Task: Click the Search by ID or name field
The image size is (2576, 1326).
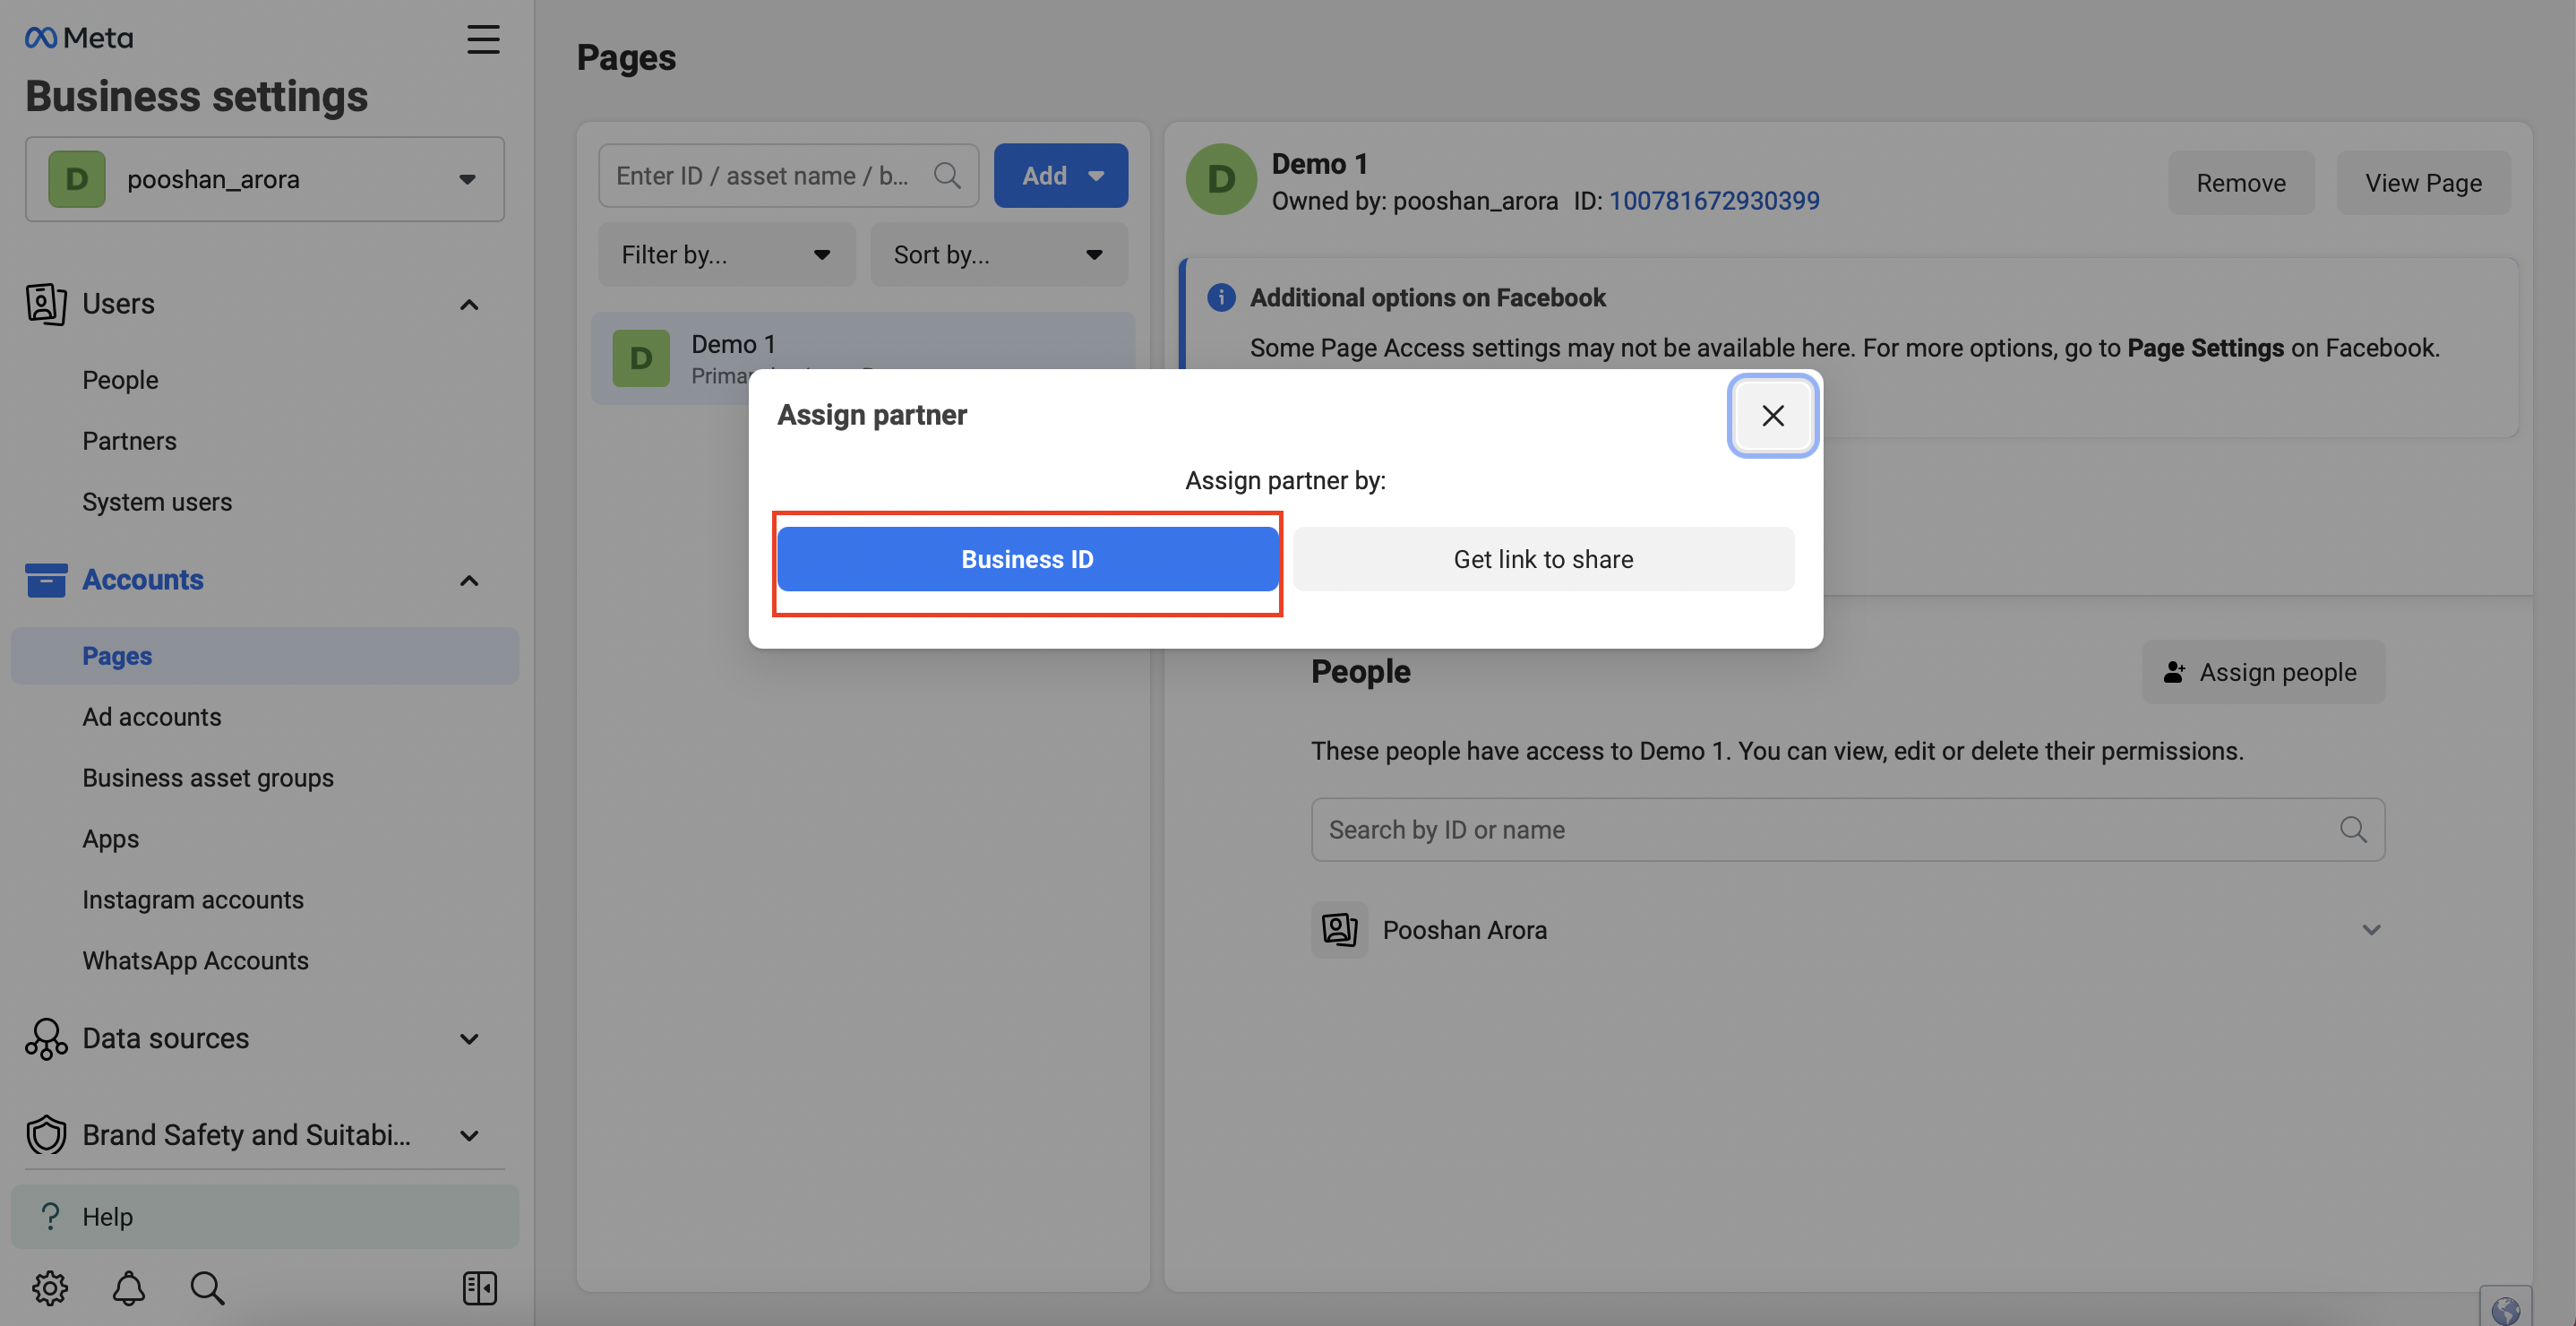Action: [x=1848, y=829]
